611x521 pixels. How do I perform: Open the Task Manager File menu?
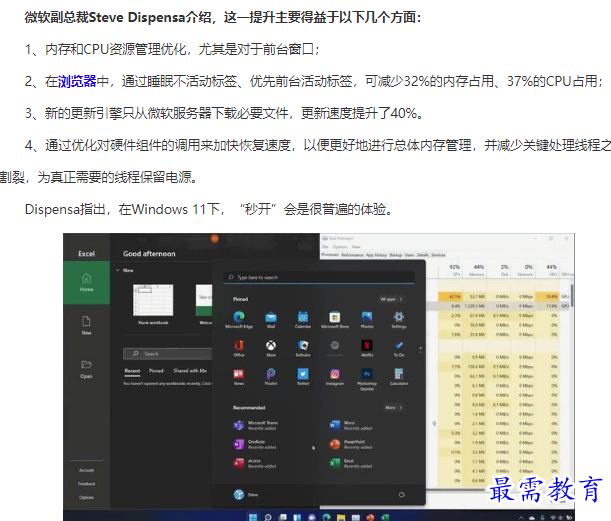325,247
